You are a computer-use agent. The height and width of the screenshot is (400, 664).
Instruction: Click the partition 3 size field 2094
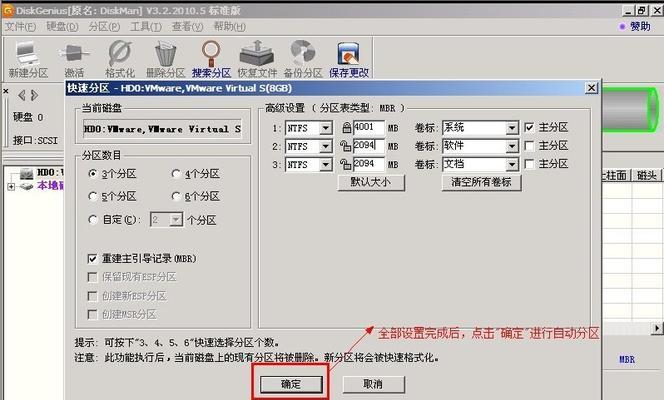coord(369,164)
